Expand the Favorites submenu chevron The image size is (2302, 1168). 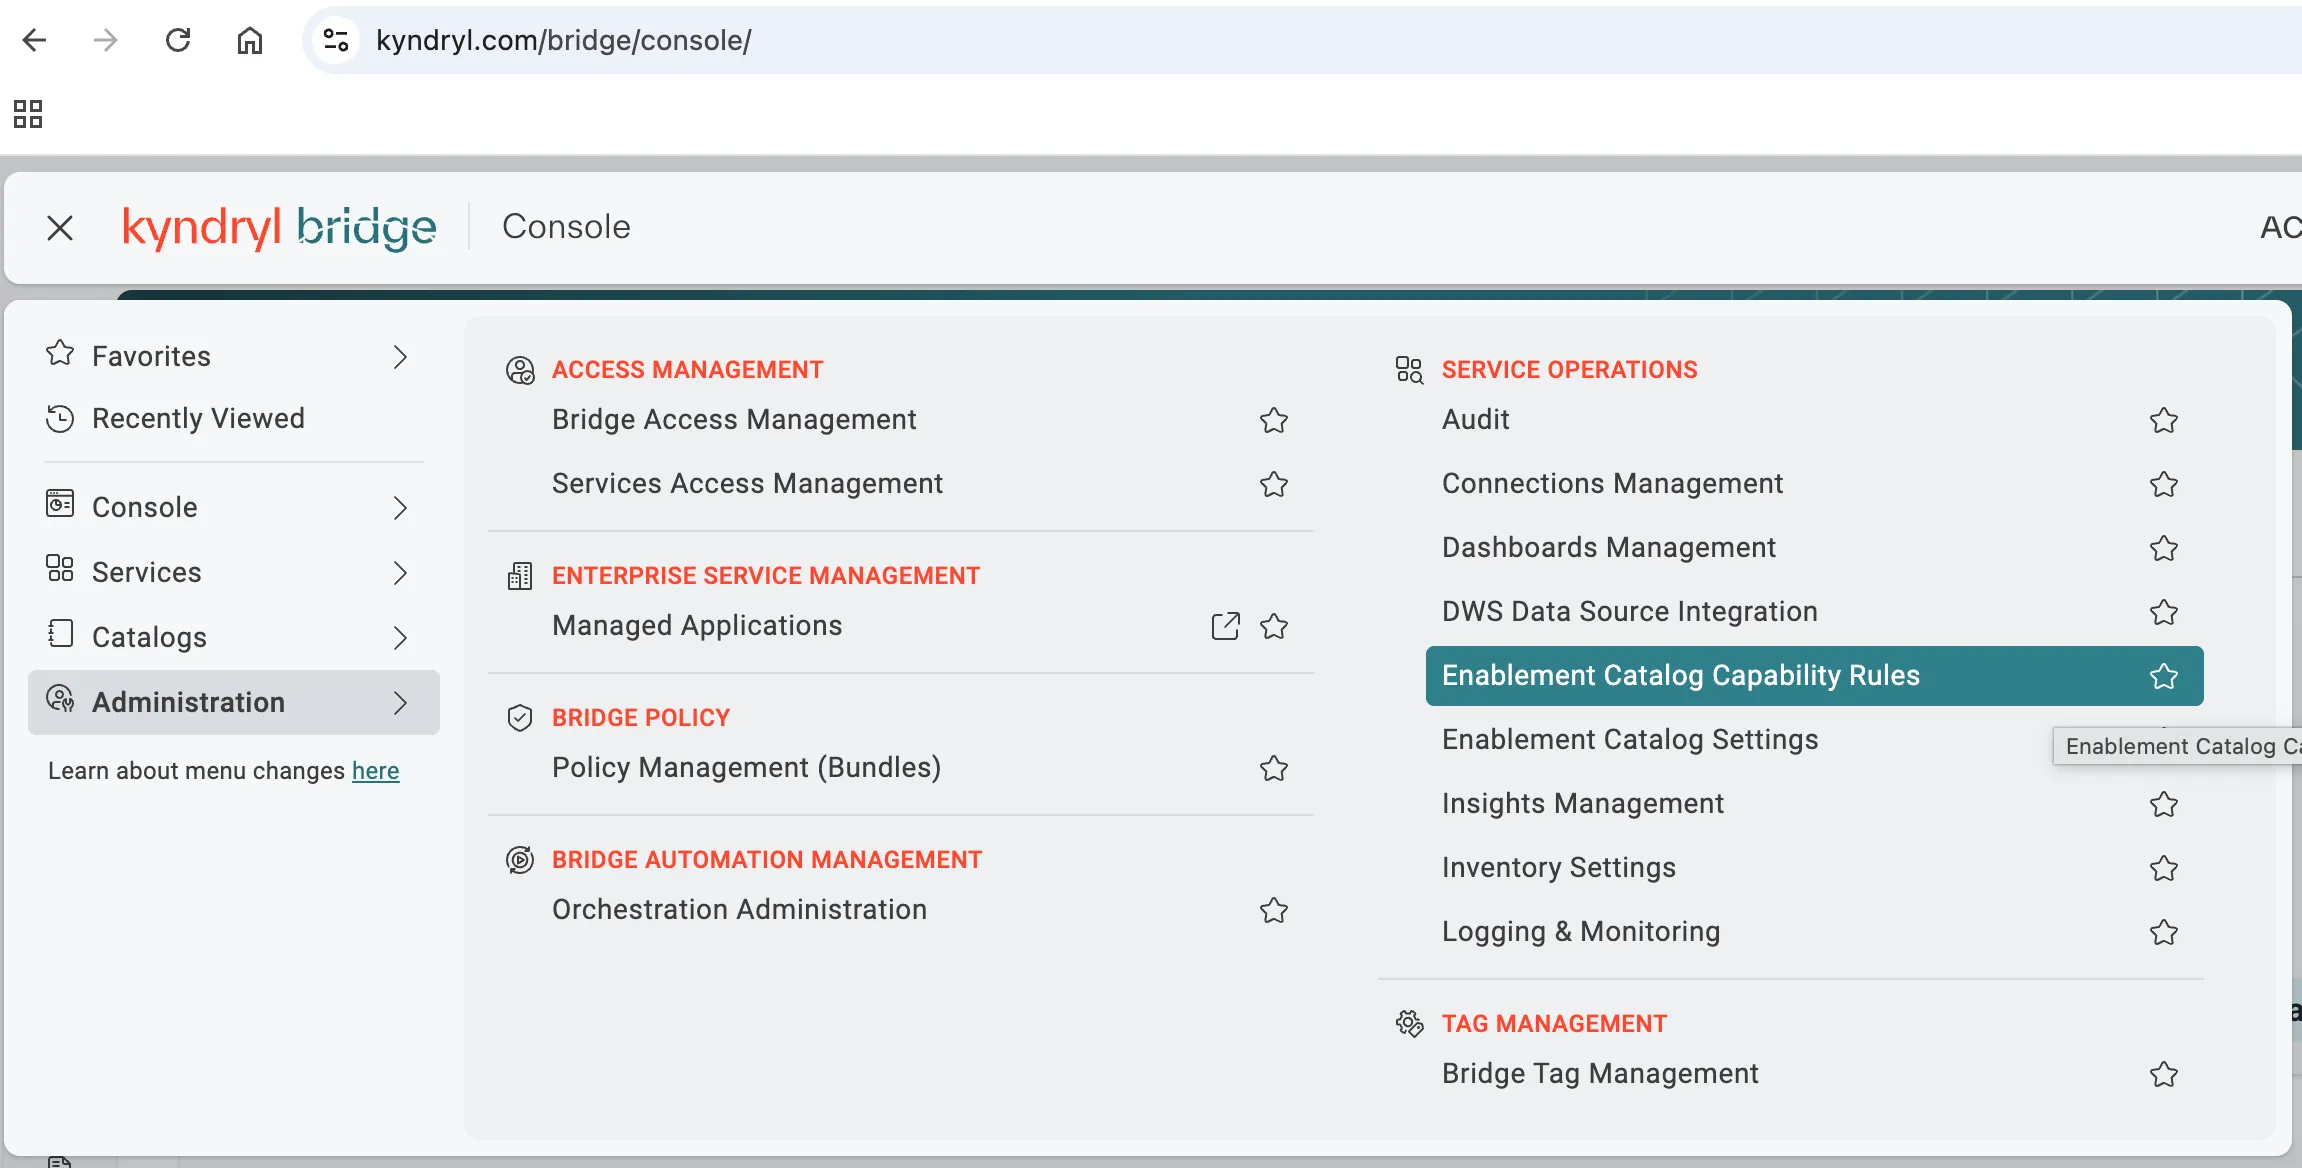pos(400,357)
